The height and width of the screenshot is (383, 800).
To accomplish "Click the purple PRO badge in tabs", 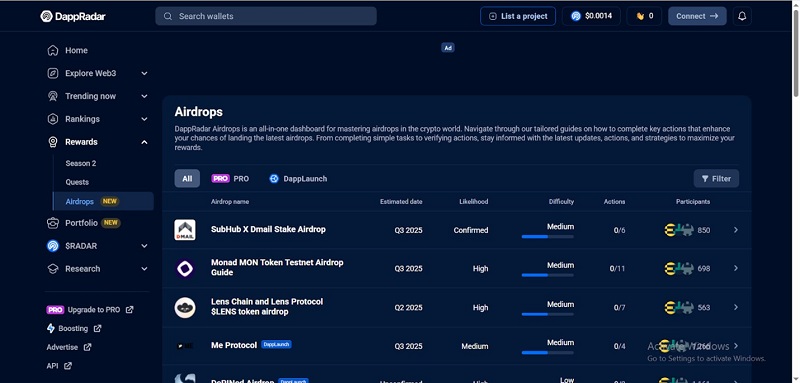I will (220, 178).
